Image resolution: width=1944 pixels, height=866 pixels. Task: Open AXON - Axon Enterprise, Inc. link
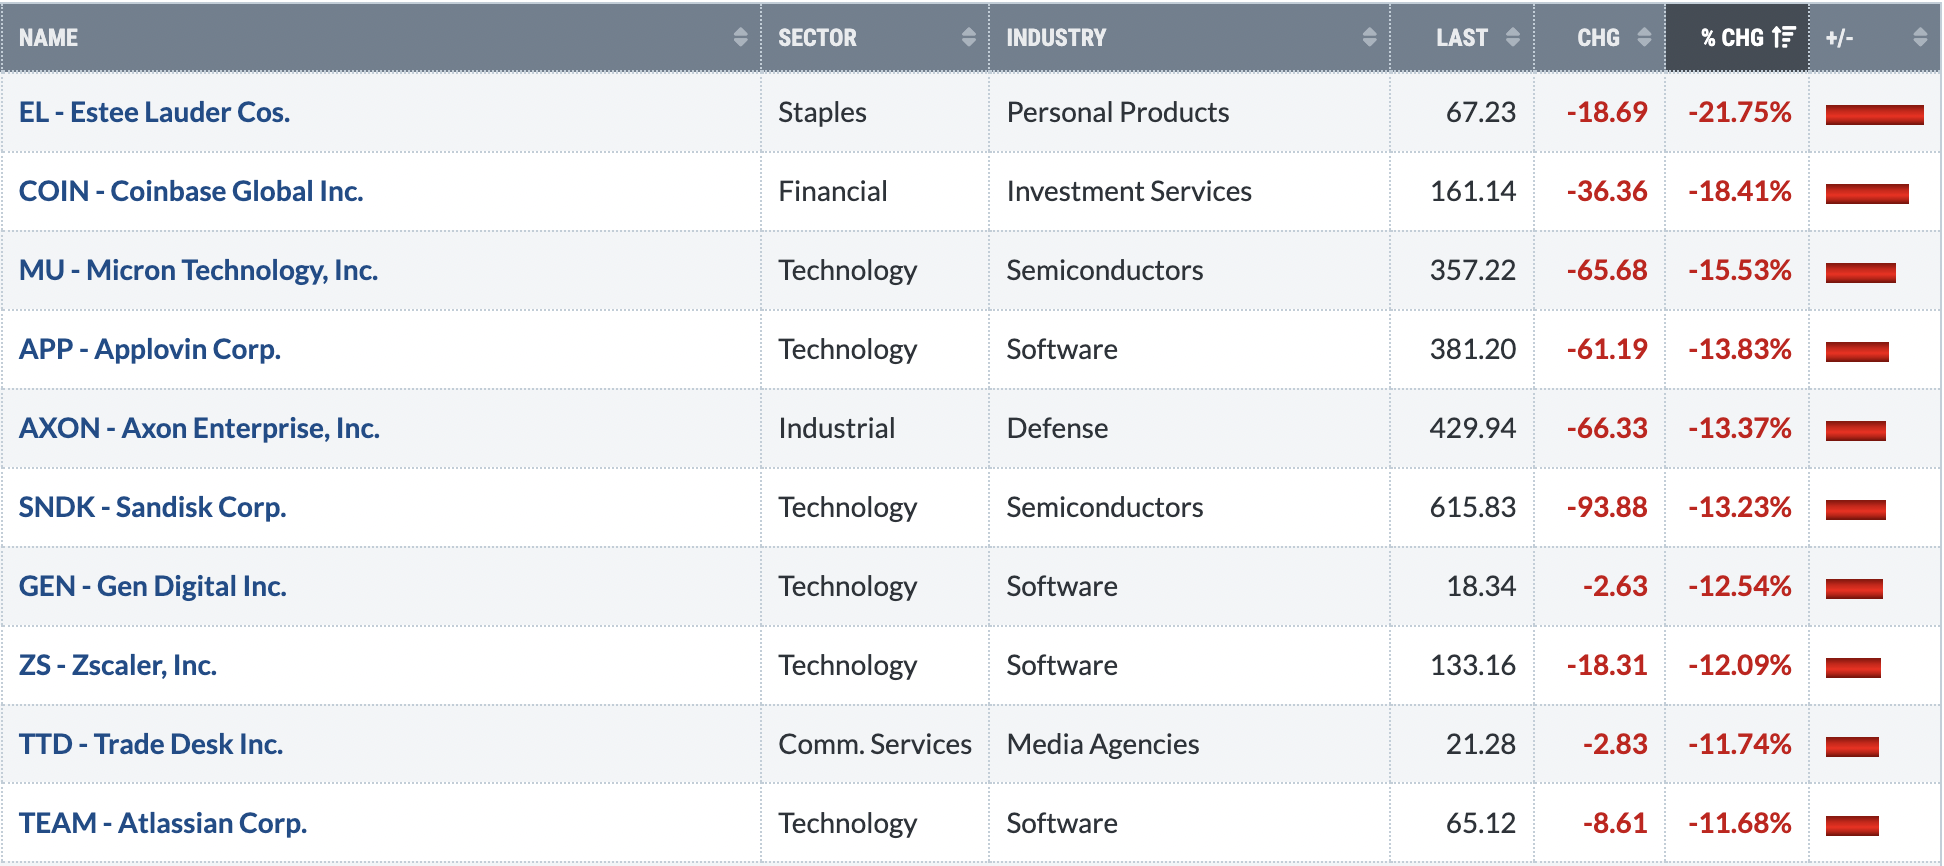[x=199, y=428]
